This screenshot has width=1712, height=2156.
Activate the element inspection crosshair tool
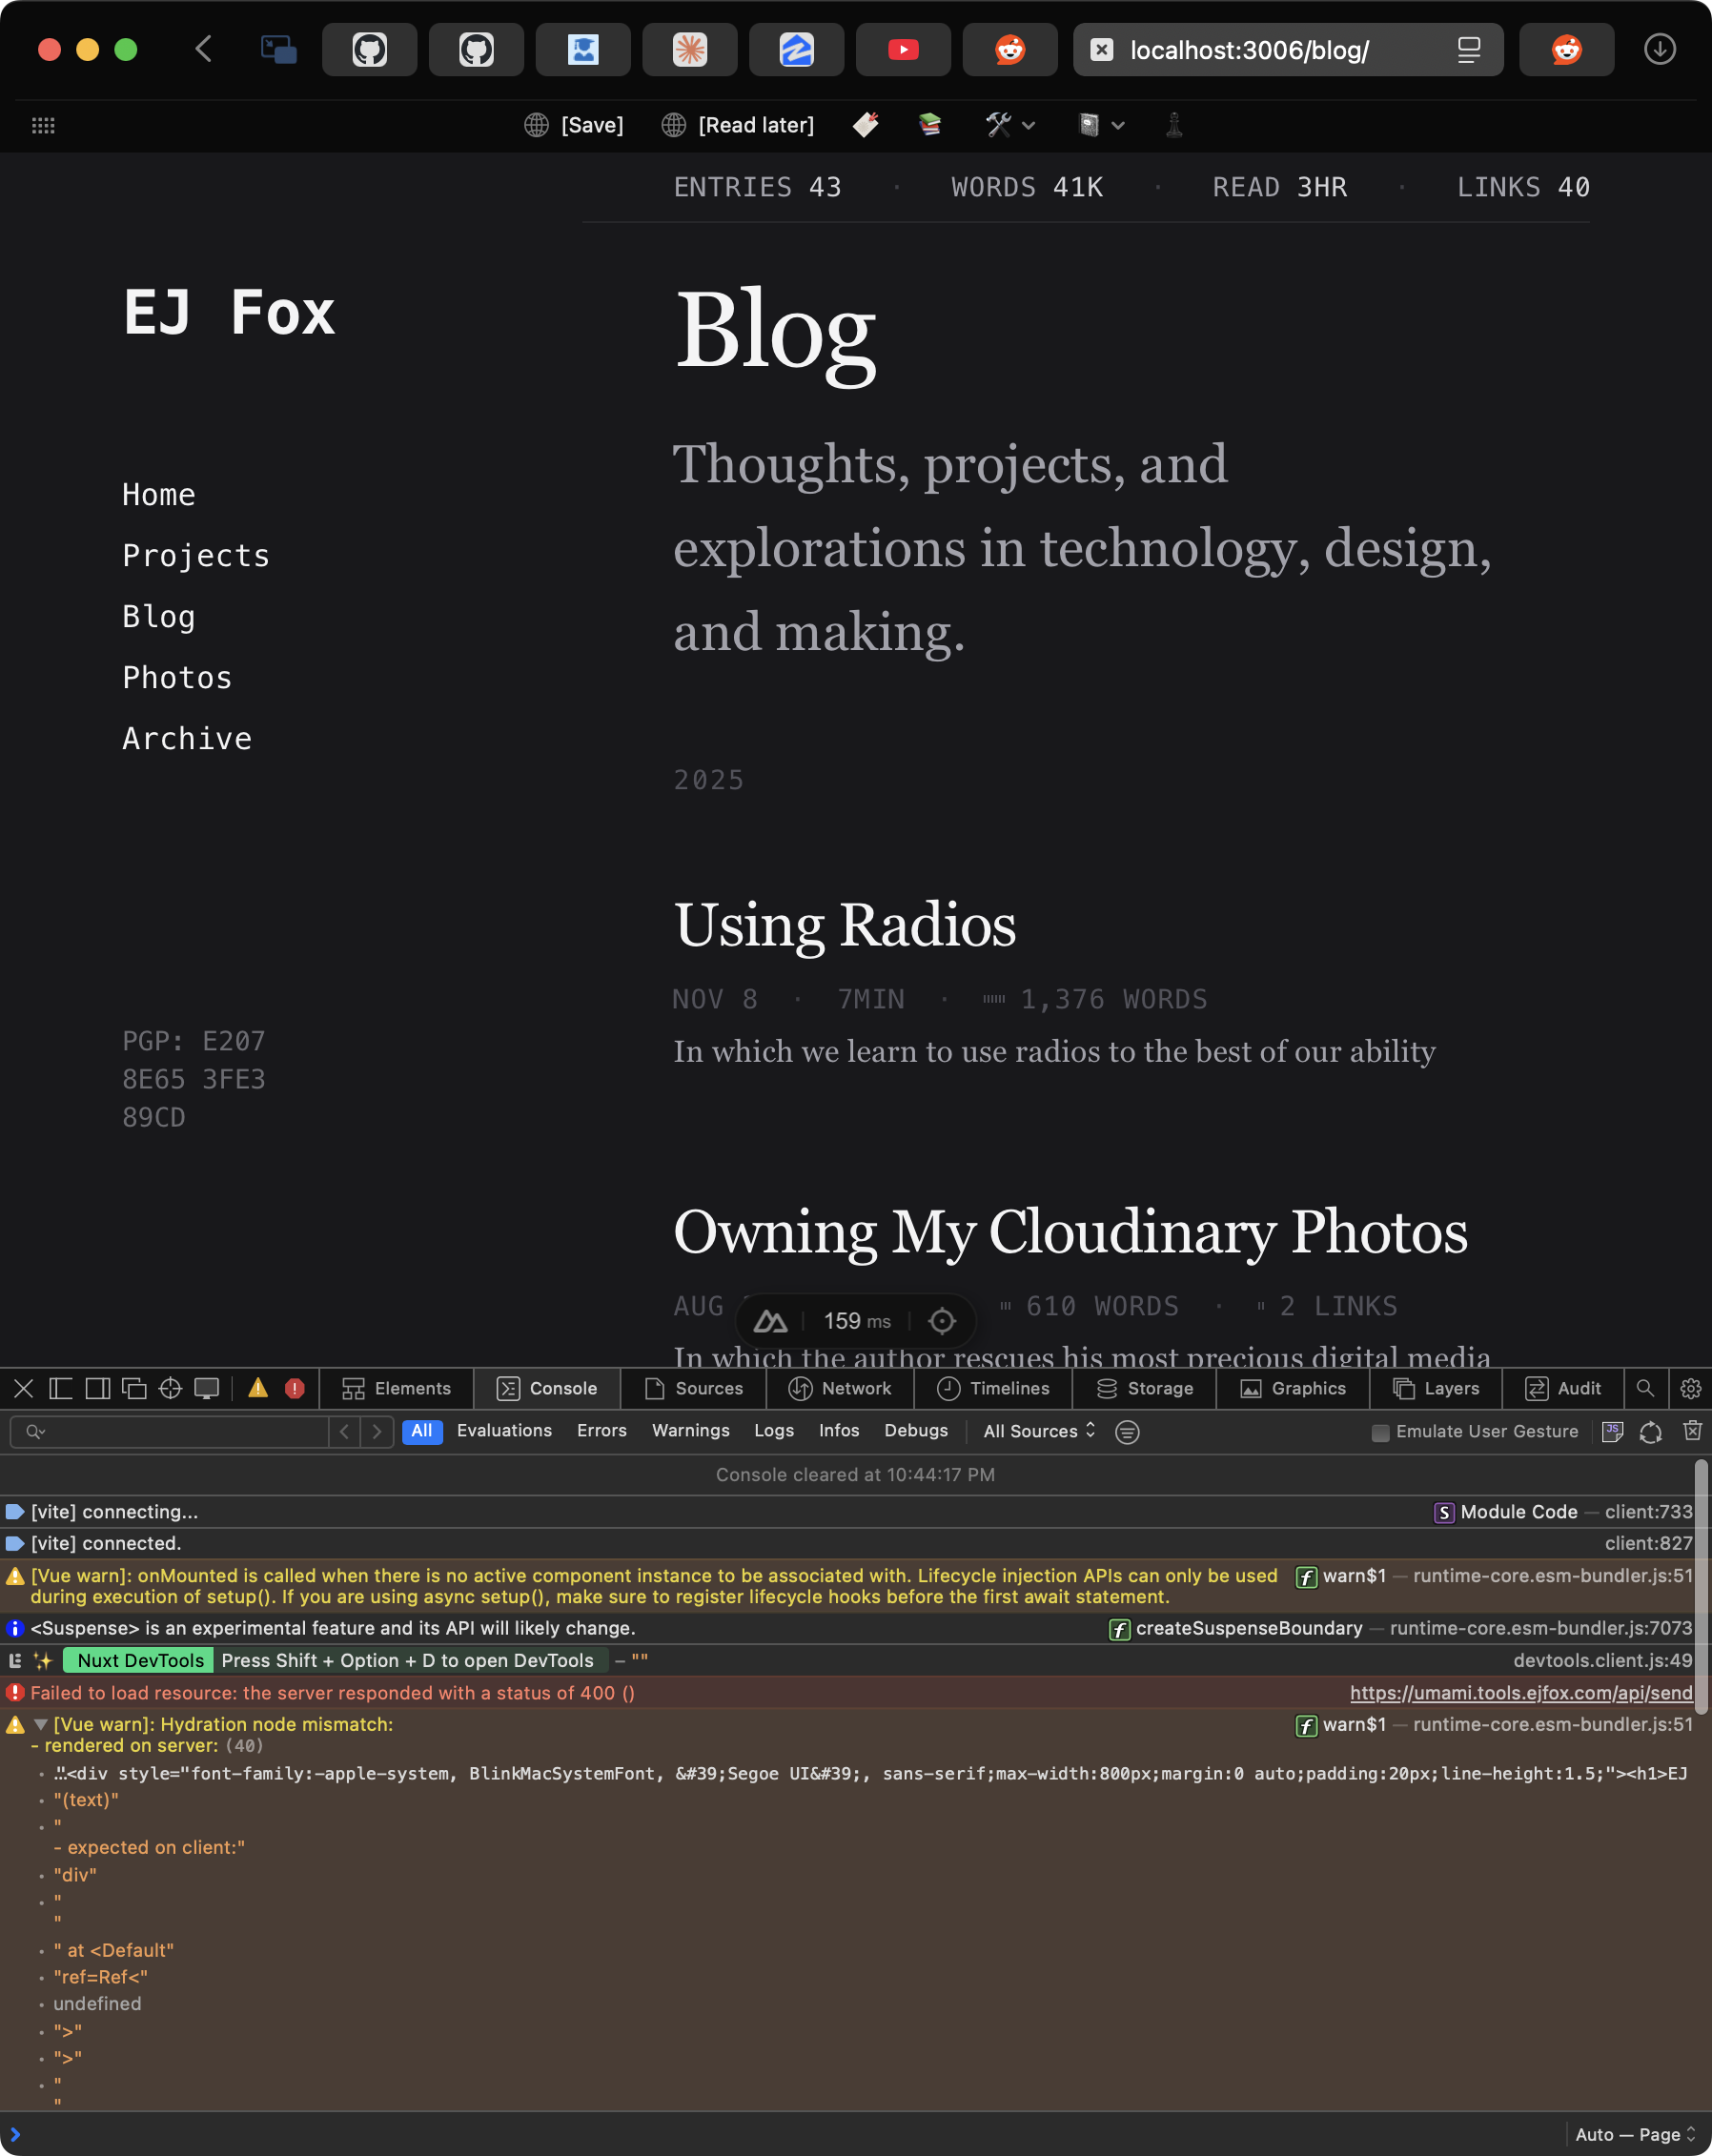(169, 1388)
